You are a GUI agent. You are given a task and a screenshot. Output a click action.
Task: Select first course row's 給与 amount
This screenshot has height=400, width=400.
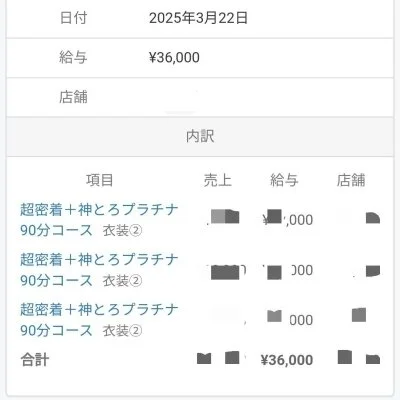point(288,218)
